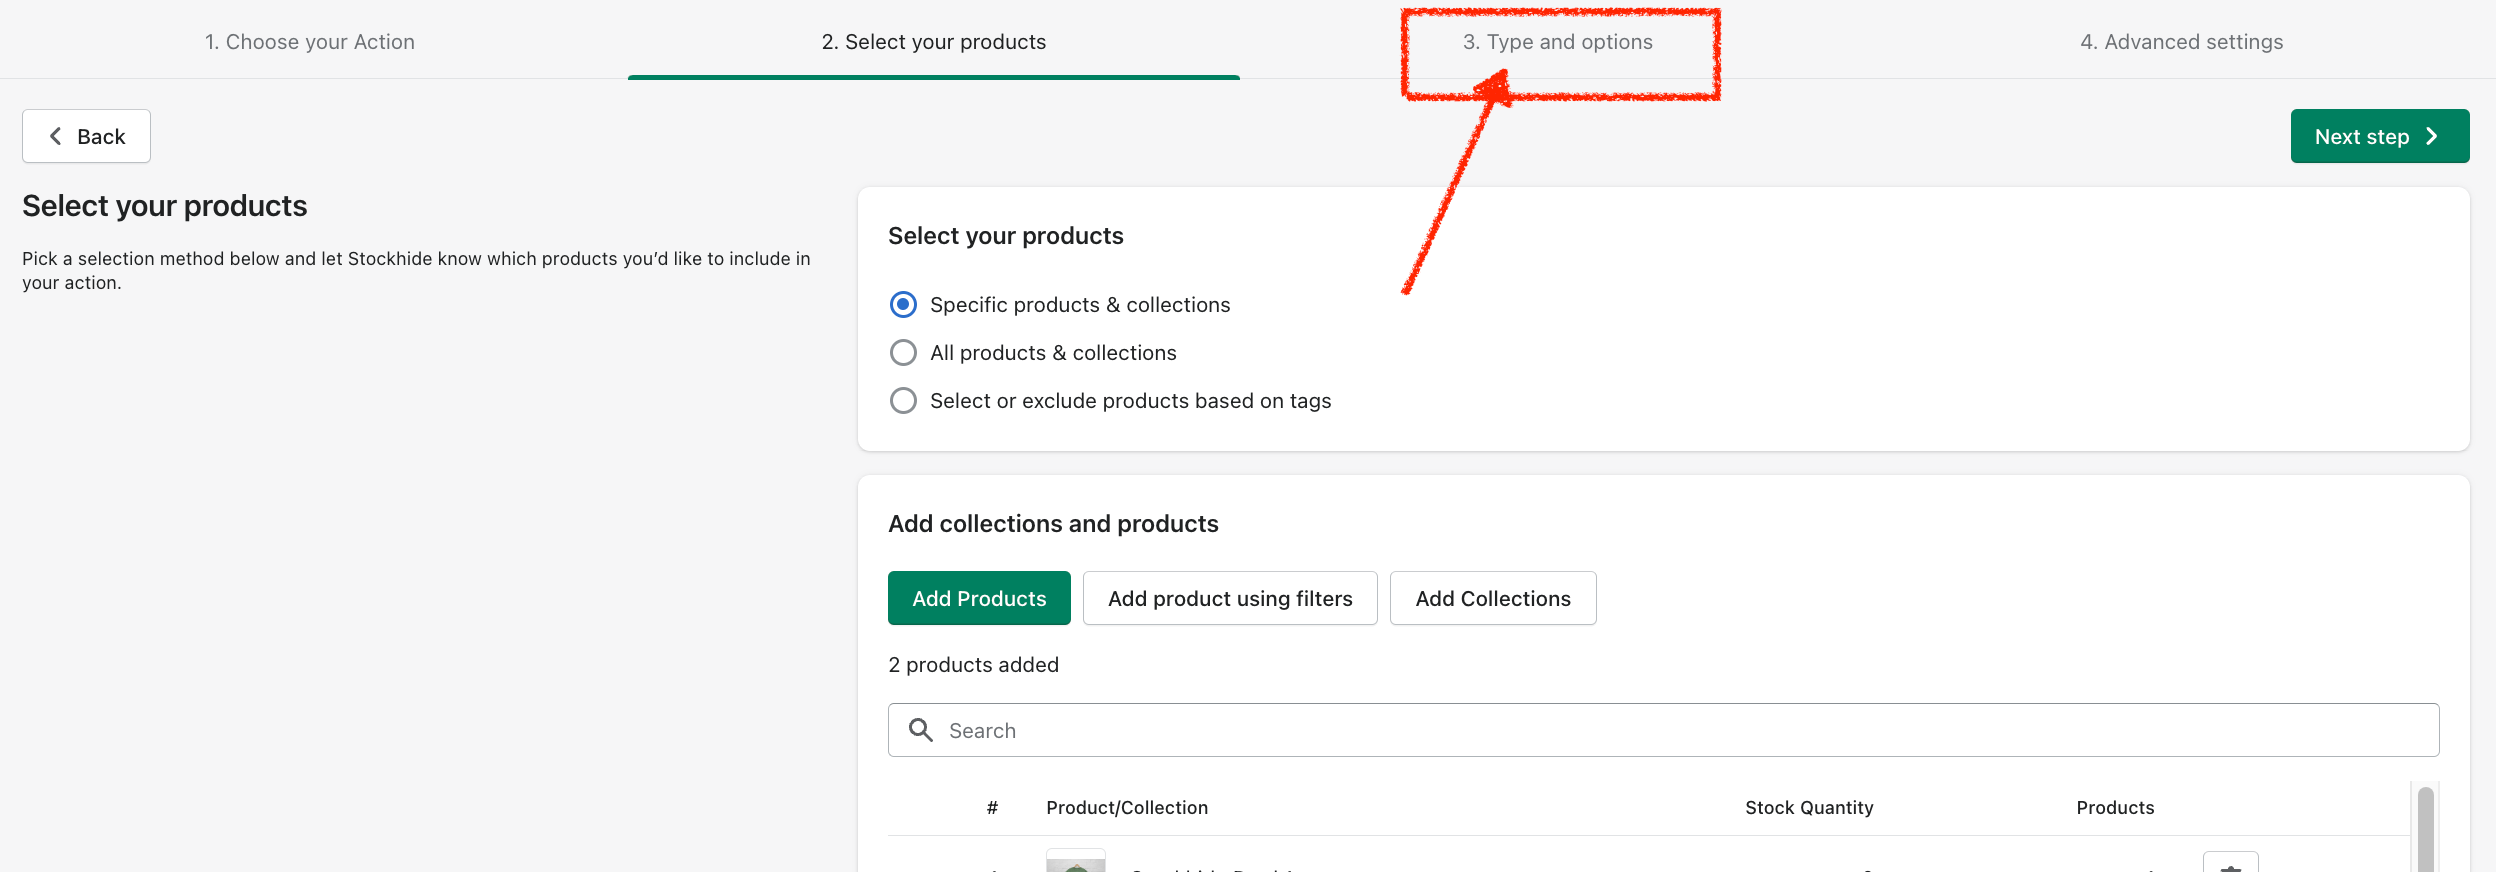
Task: Select Specific products & collections radio
Action: (x=903, y=305)
